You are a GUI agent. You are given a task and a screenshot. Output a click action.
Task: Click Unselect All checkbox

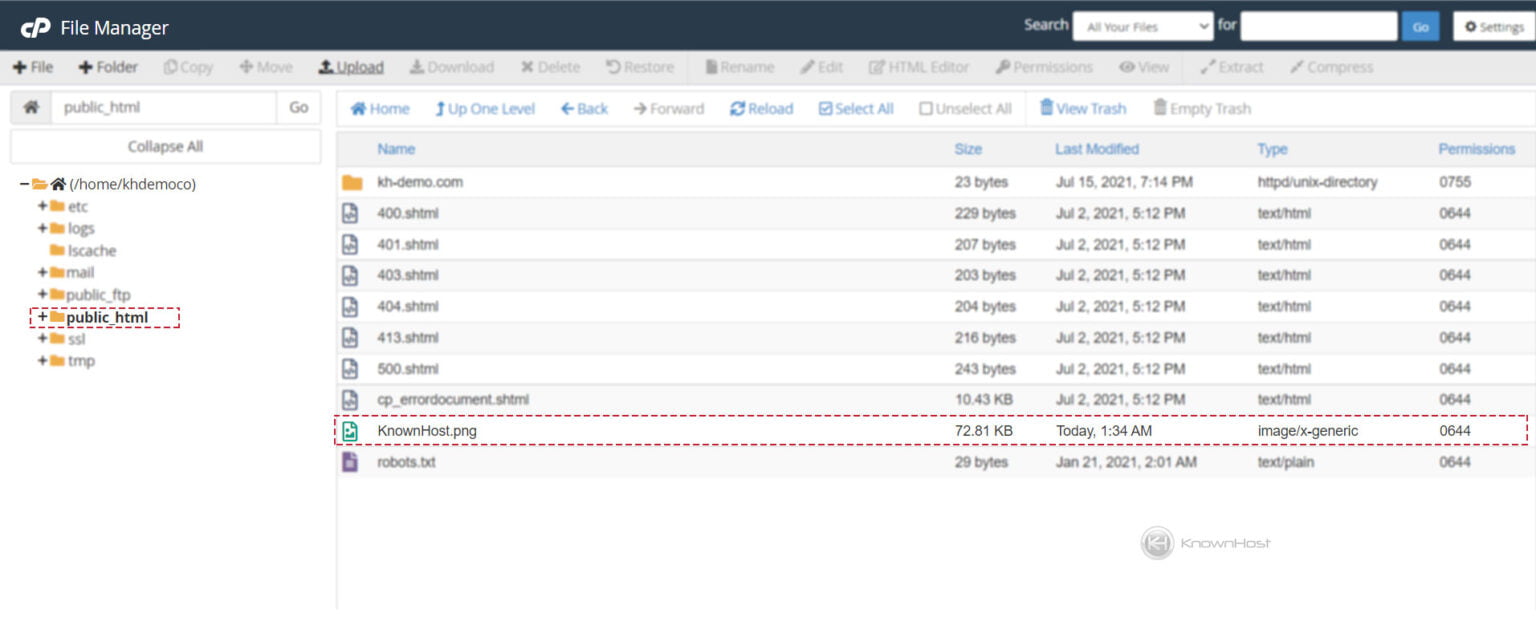[x=926, y=109]
